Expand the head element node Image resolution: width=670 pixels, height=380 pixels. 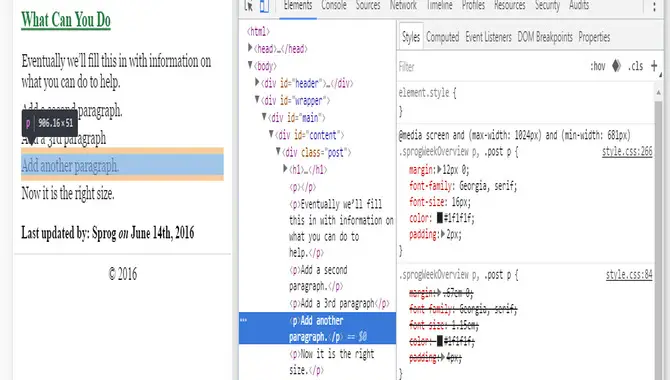(250, 48)
